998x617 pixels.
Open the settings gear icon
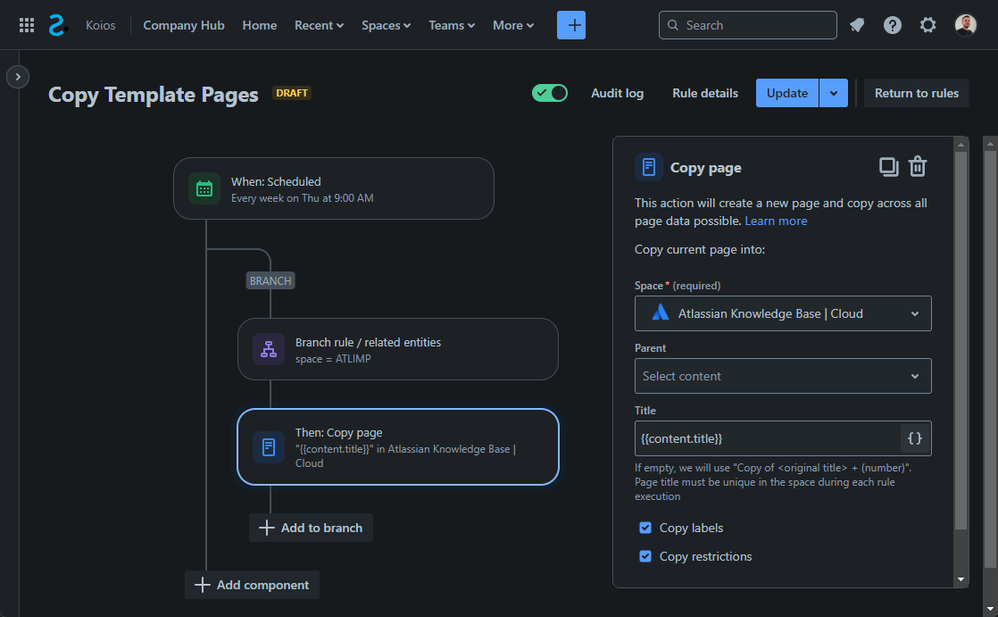click(928, 25)
